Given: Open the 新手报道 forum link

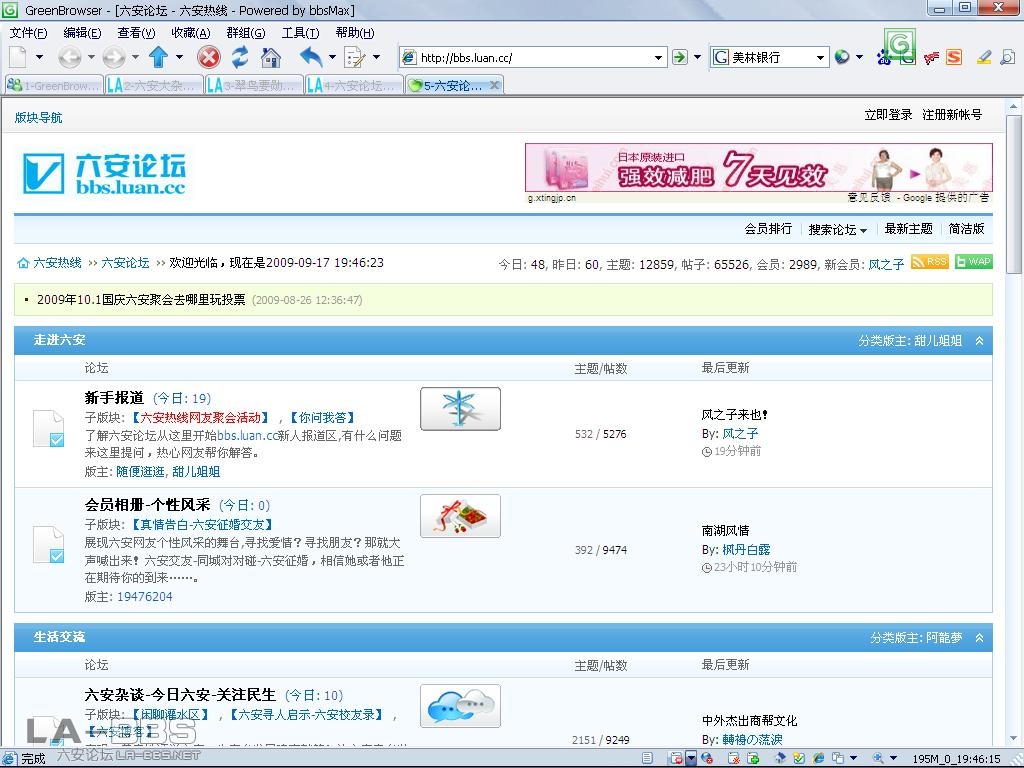Looking at the screenshot, I should (x=114, y=398).
